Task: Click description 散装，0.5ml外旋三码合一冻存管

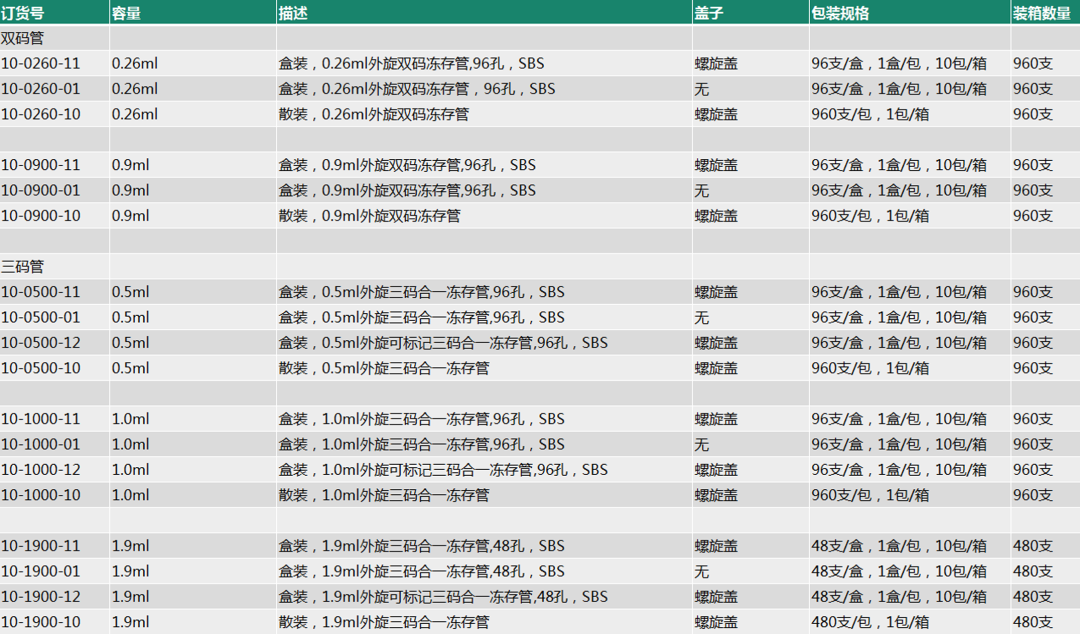Action: point(384,368)
